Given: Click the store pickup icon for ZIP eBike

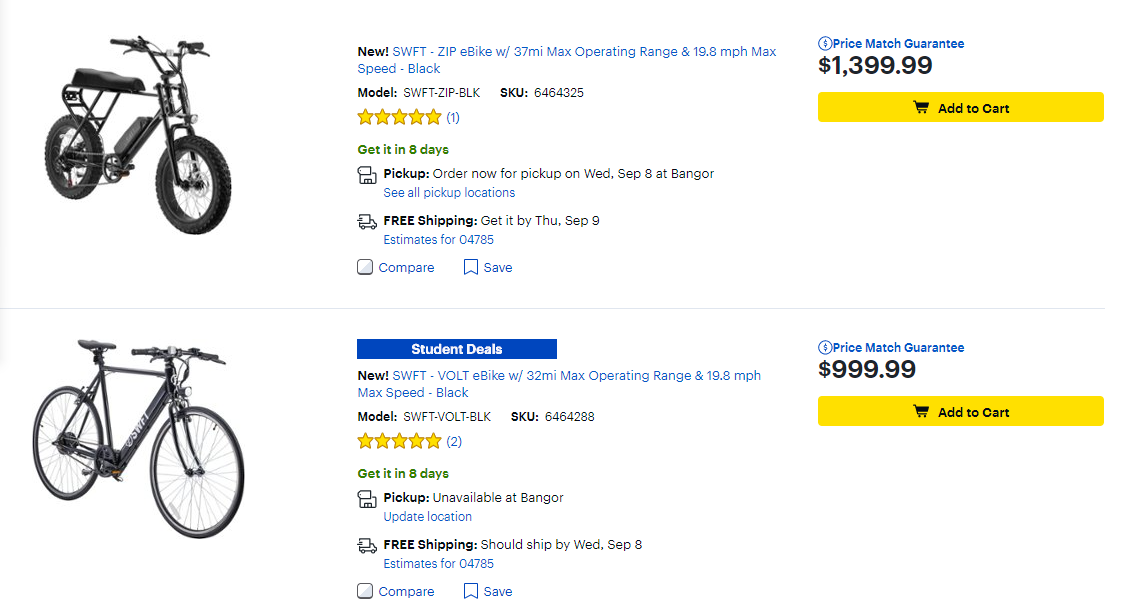Looking at the screenshot, I should [x=367, y=175].
